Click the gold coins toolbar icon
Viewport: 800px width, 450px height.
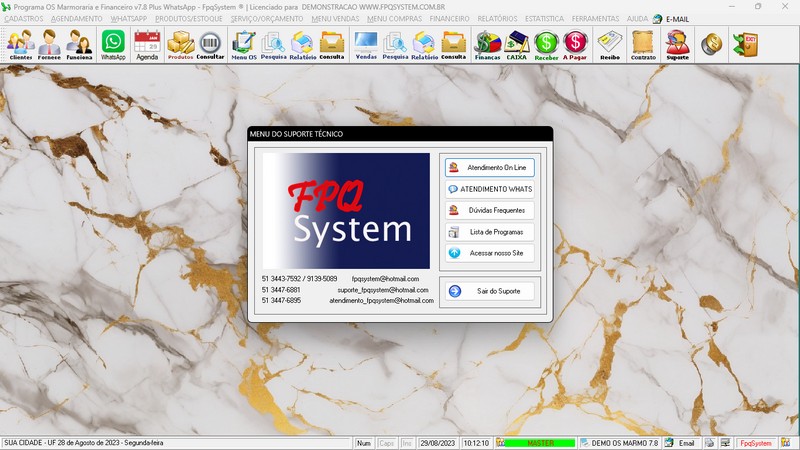point(711,44)
